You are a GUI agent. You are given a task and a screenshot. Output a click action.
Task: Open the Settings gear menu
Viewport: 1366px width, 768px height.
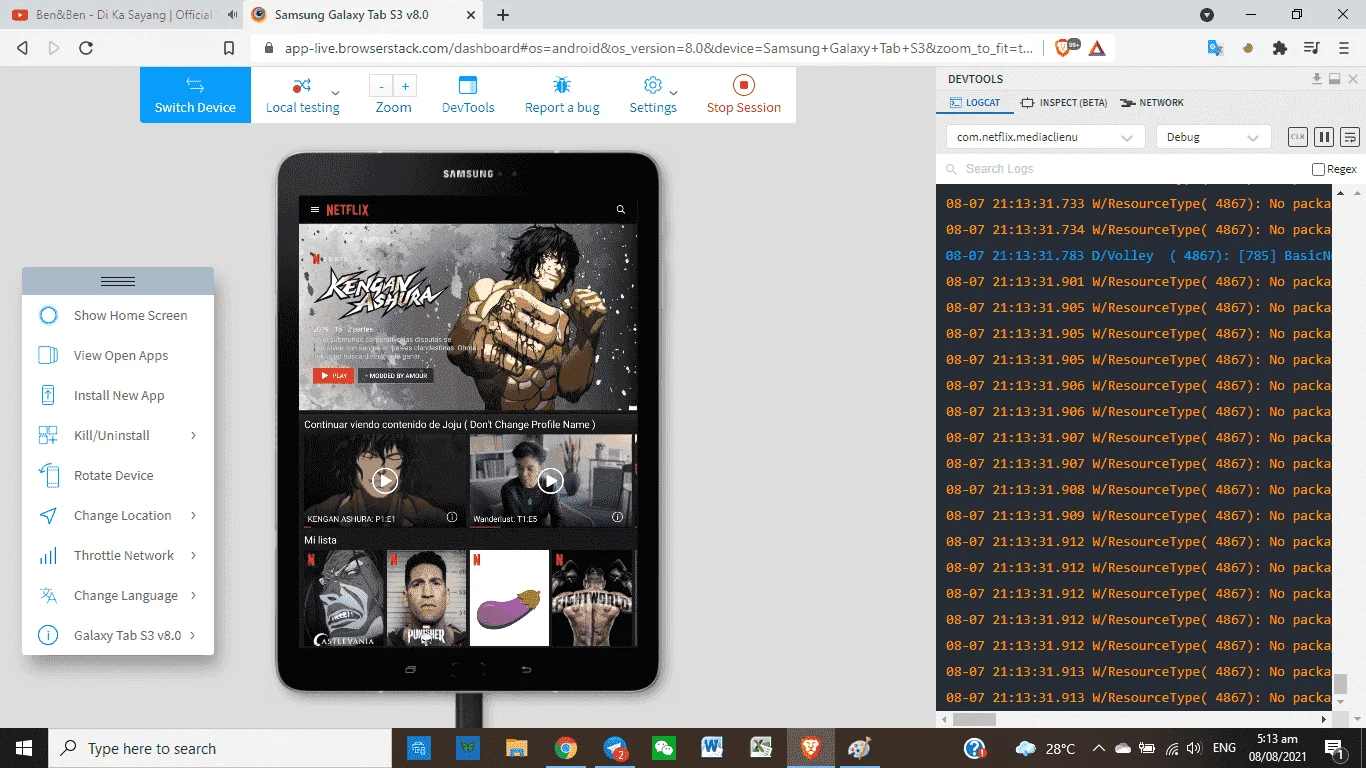653,95
